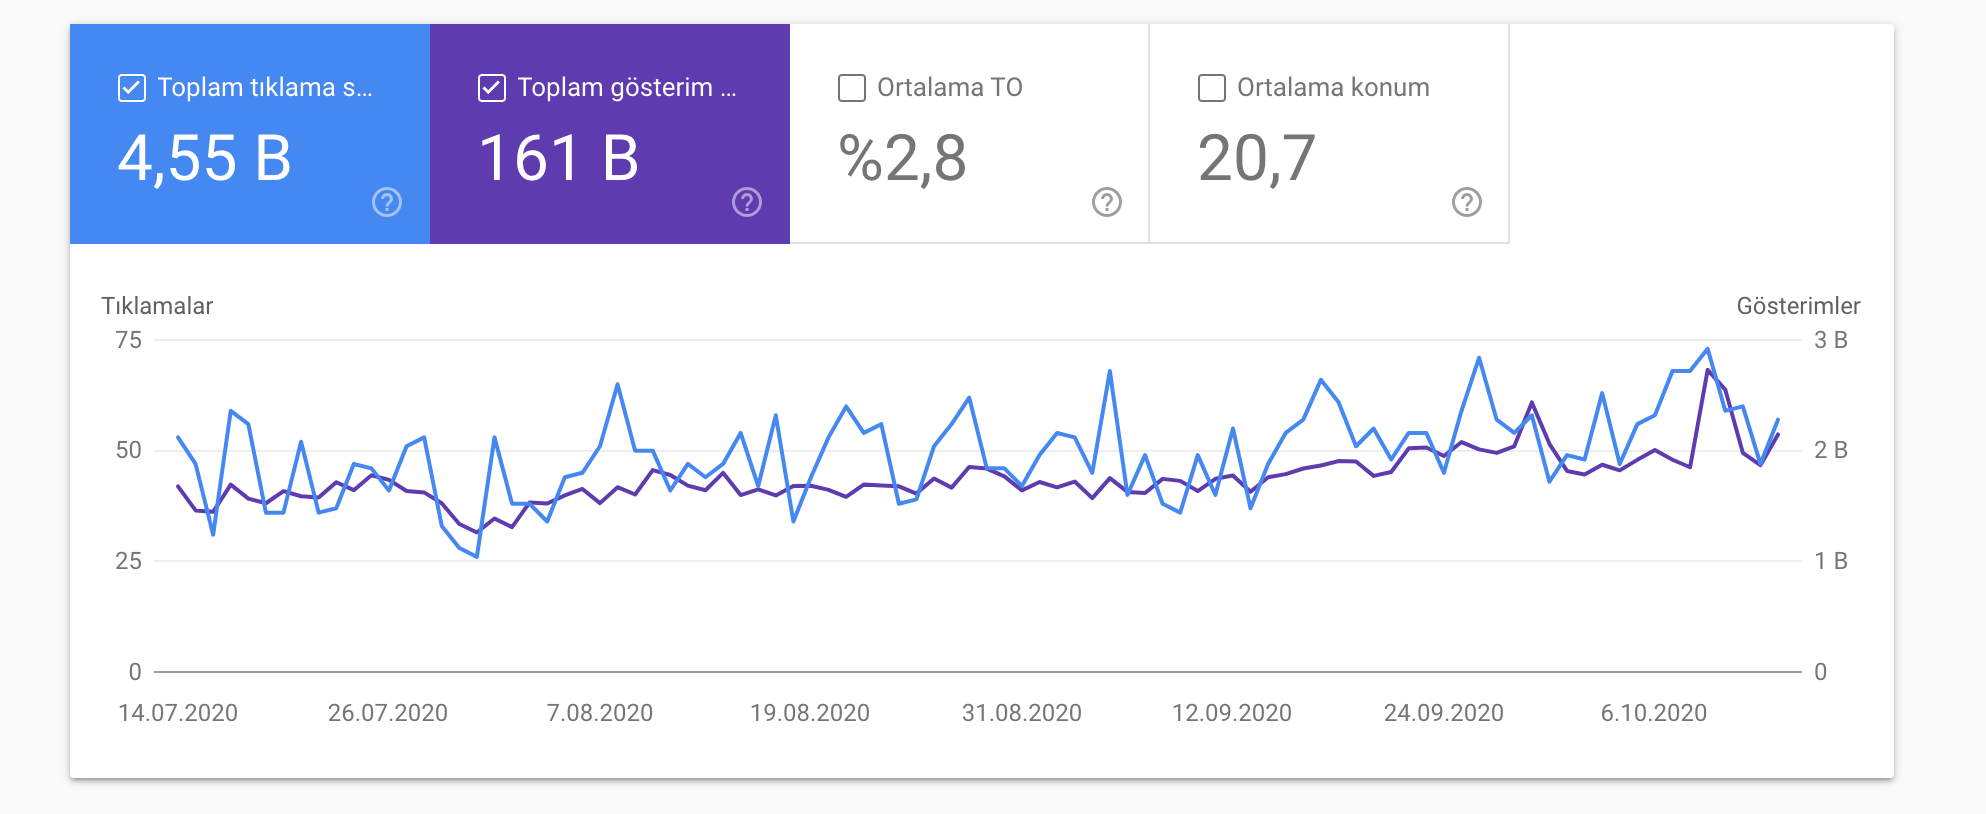1986x814 pixels.
Task: Click the %2,8 average CTR value
Action: (x=903, y=158)
